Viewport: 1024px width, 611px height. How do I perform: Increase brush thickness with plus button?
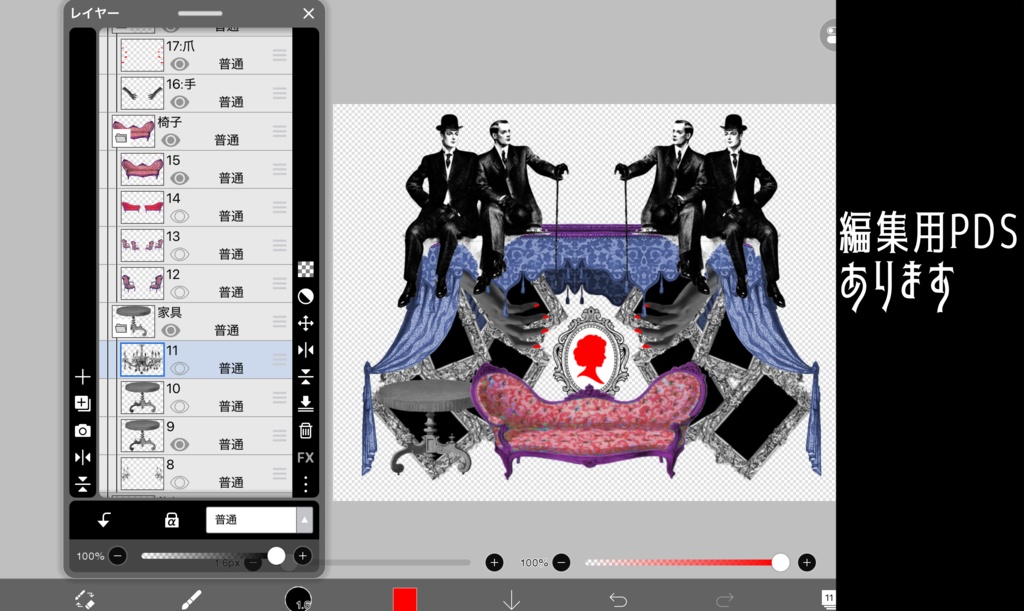coord(494,563)
